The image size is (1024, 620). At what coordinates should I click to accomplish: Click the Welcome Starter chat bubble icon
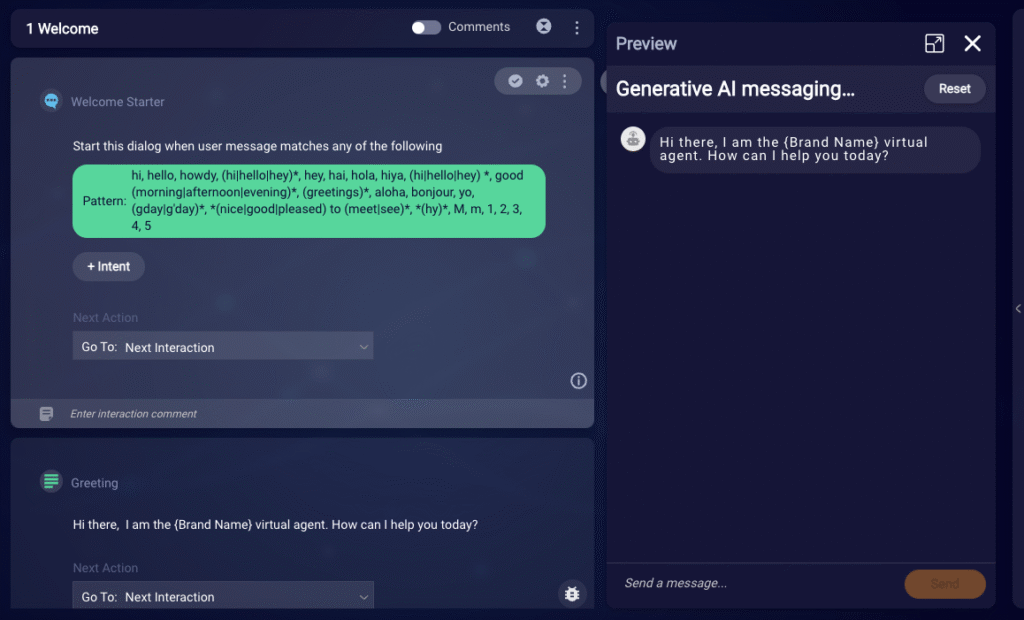[51, 101]
